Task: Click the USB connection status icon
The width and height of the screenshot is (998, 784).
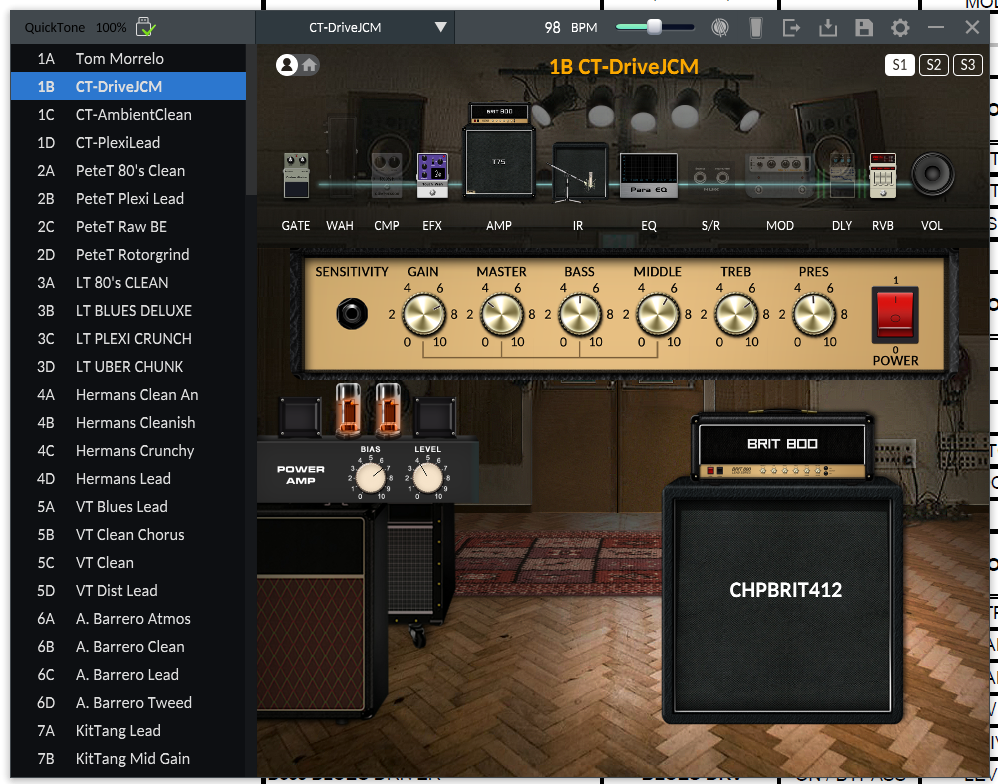Action: click(145, 27)
